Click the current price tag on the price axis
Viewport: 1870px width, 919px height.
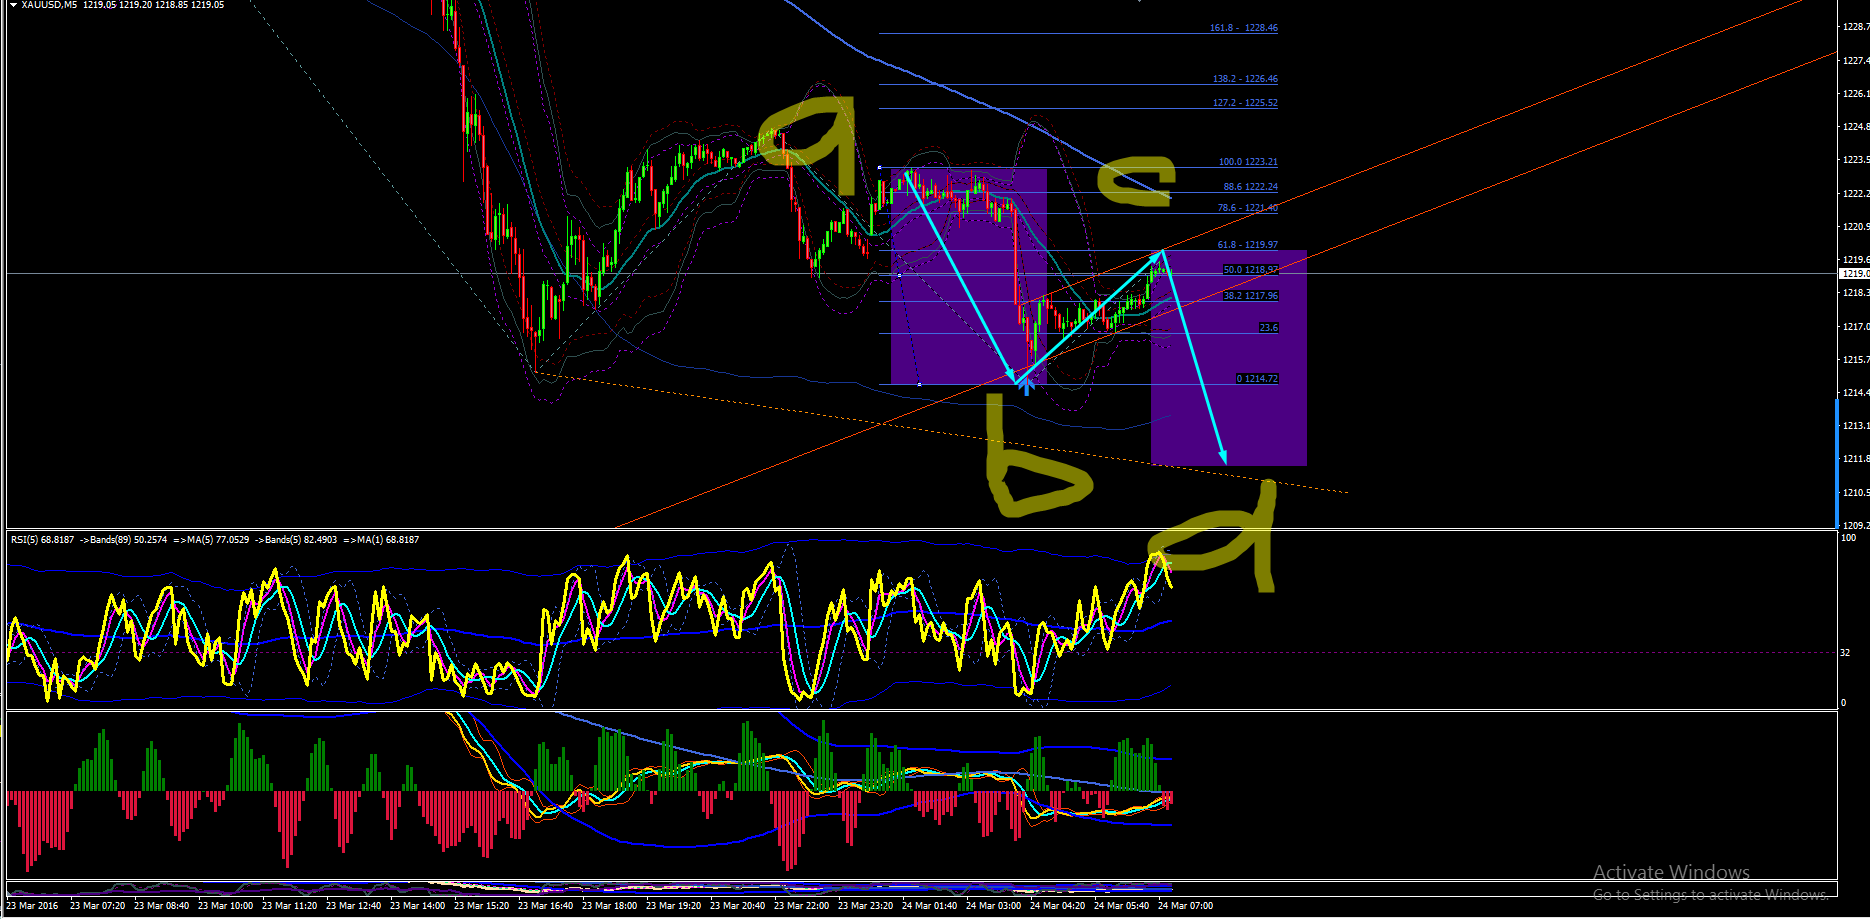point(1854,273)
